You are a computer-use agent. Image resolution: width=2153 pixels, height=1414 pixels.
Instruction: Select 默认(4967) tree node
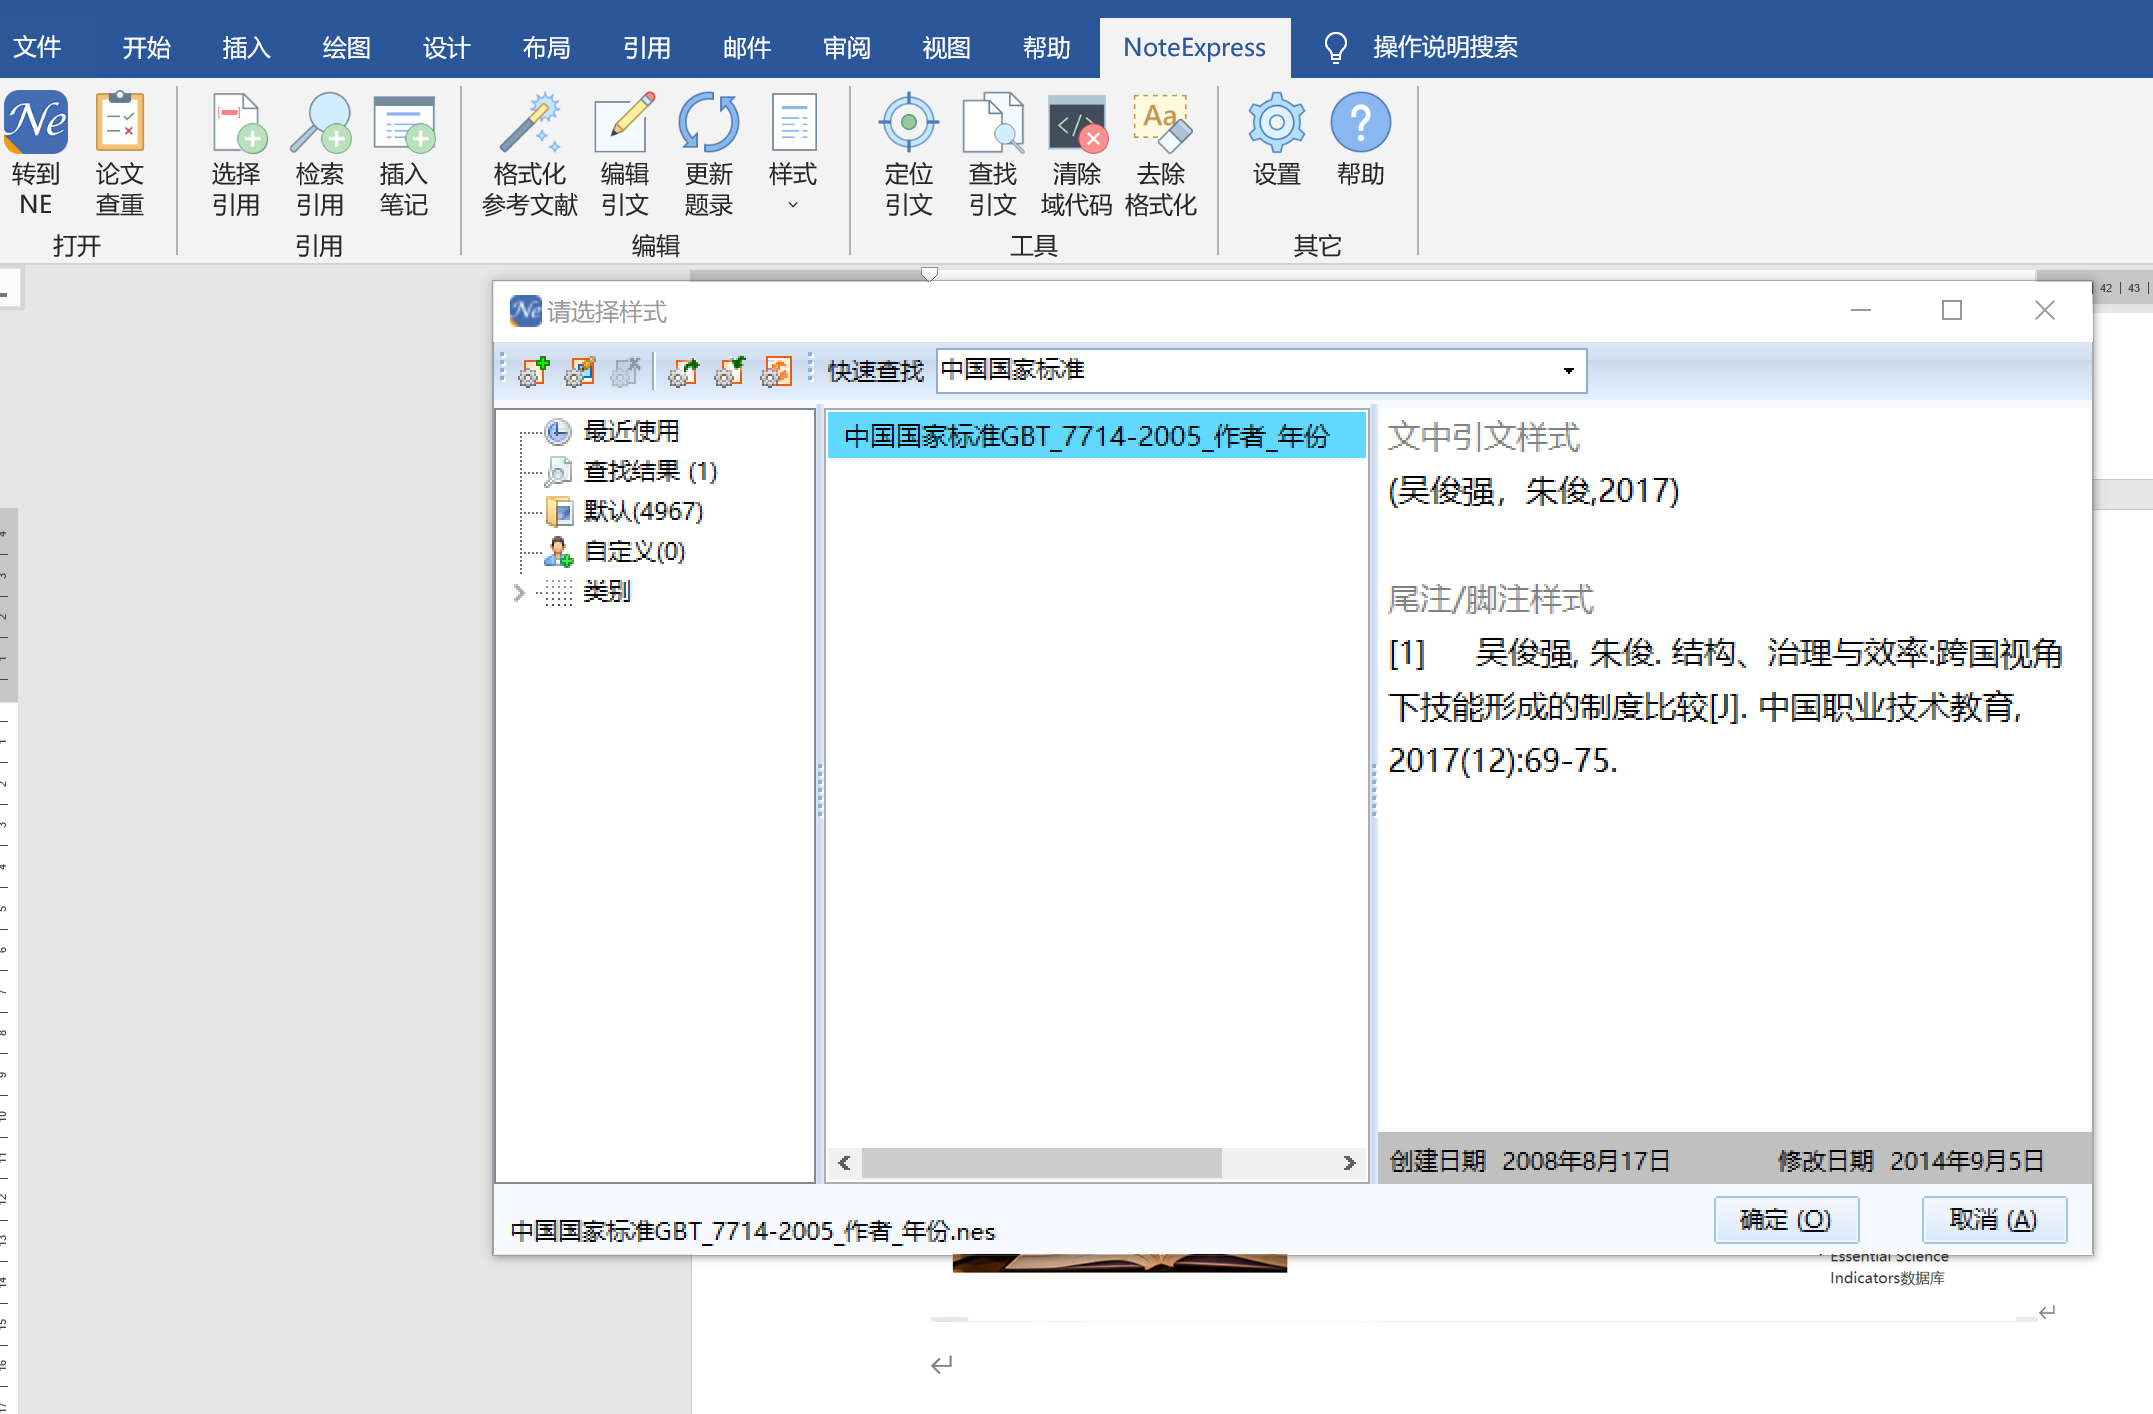[x=643, y=511]
